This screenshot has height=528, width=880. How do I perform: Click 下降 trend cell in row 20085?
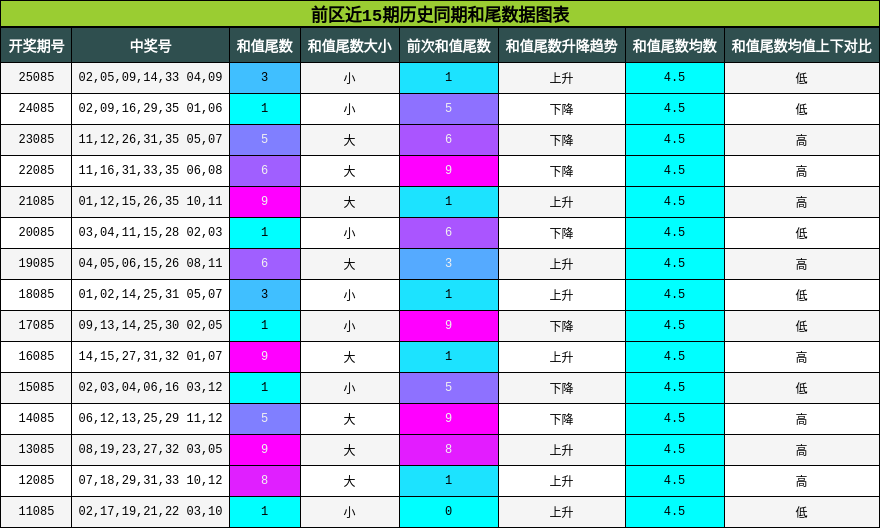coord(562,232)
